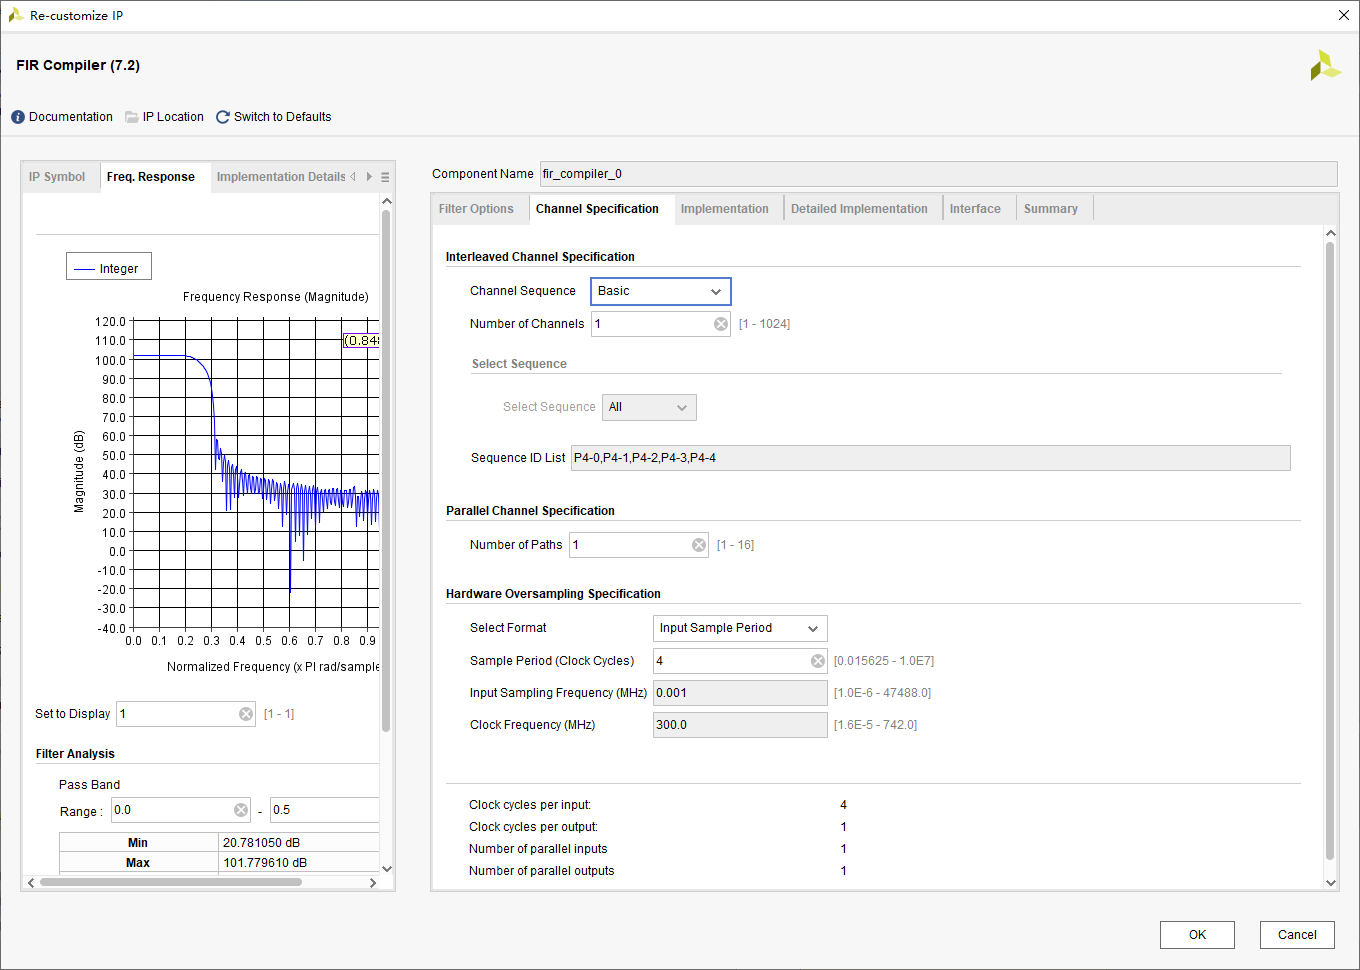Switch to the IP Symbol tab
The width and height of the screenshot is (1360, 970).
coord(57,177)
